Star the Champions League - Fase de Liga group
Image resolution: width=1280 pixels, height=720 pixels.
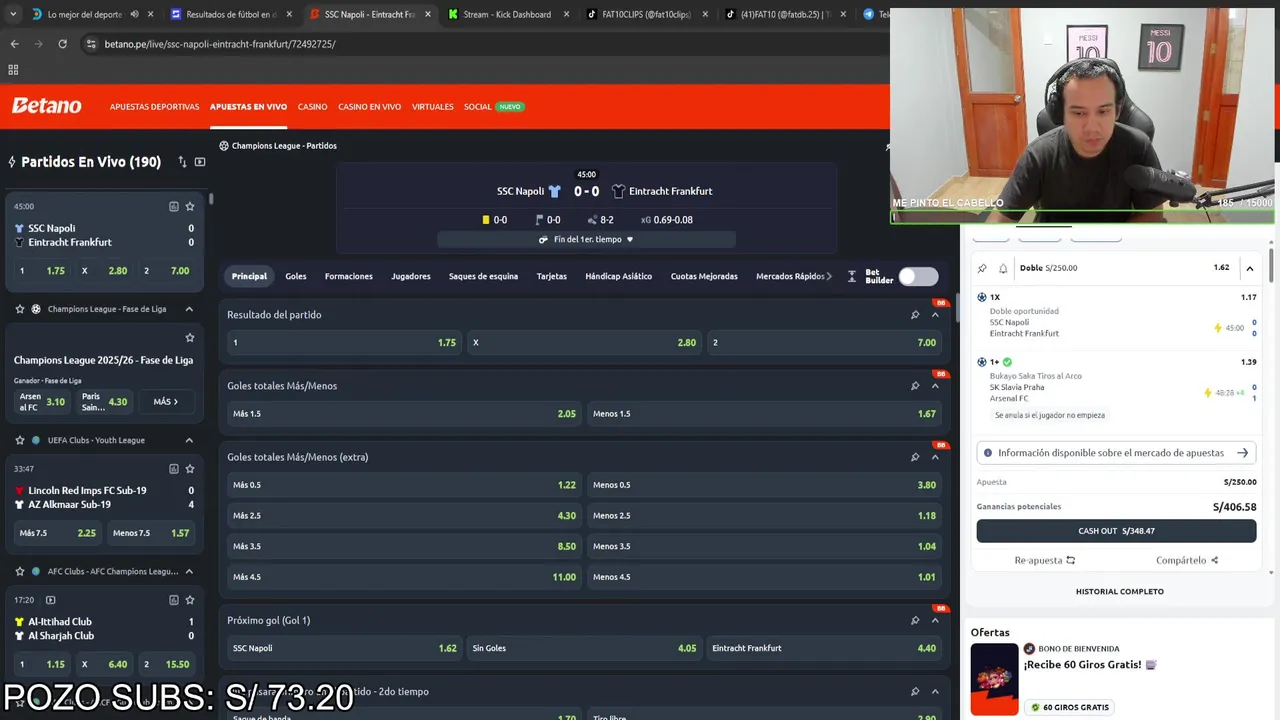pyautogui.click(x=19, y=309)
